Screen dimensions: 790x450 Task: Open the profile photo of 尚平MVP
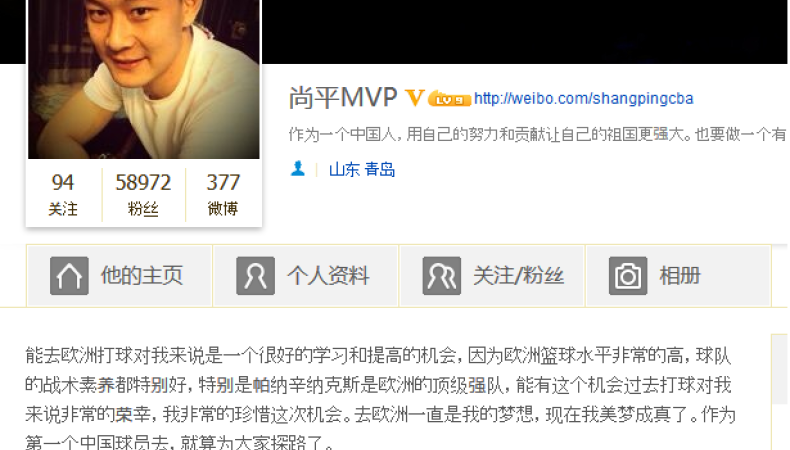pyautogui.click(x=144, y=79)
